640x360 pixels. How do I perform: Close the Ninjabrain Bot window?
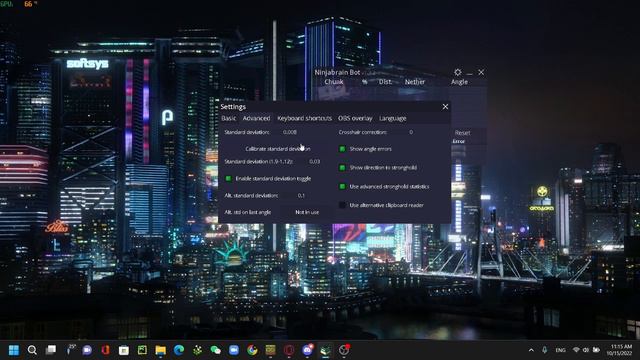click(x=481, y=72)
